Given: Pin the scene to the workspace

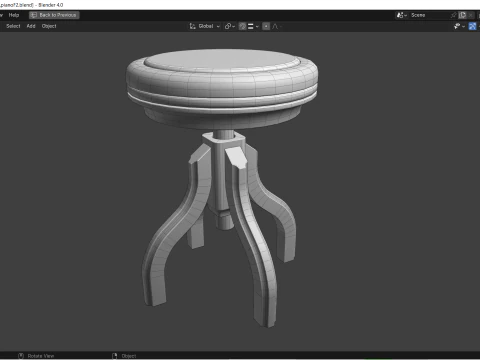Looking at the screenshot, I should pos(453,15).
